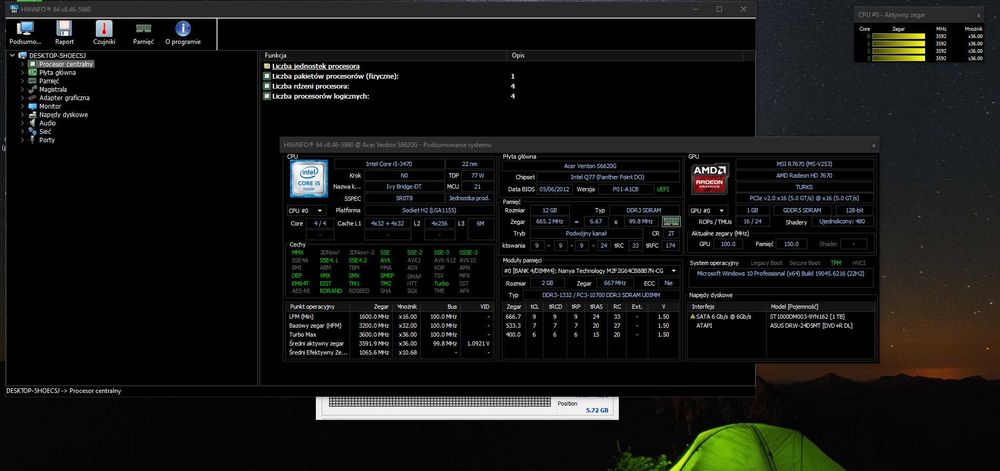This screenshot has width=1000, height=471.
Task: Collapse the DESKTOP-5HOECSJ root node
Action: click(12, 55)
